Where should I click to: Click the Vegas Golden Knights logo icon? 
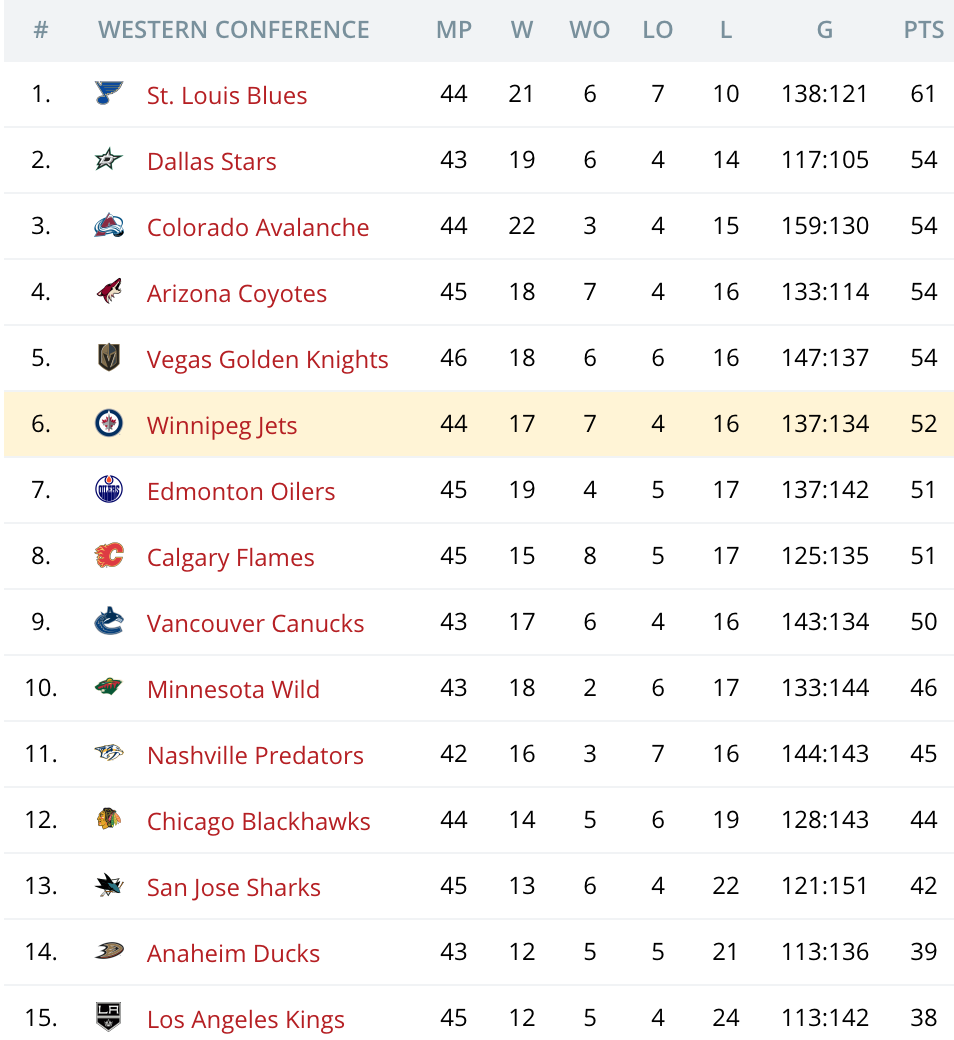109,358
